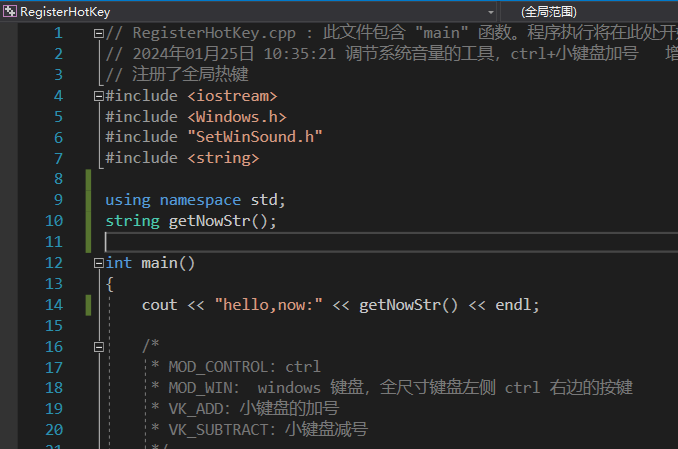
Task: Click line number 14 in the gutter
Action: tap(54, 305)
